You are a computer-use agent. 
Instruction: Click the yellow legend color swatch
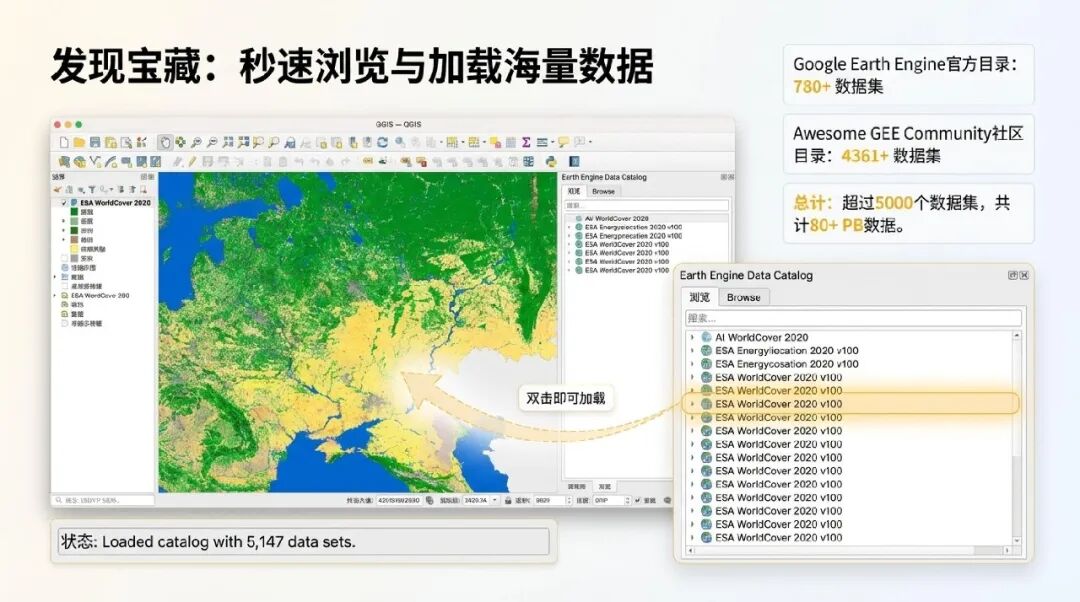tap(74, 249)
